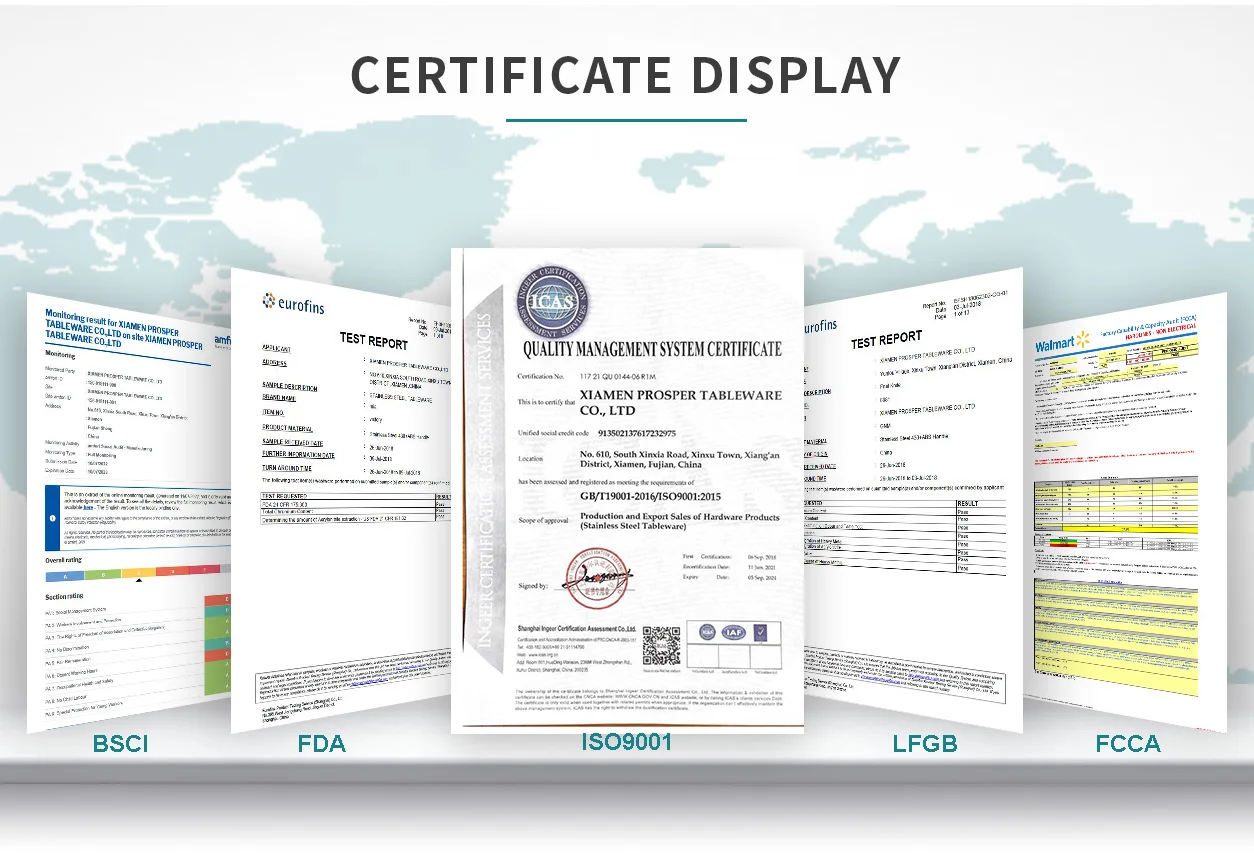Image resolution: width=1254 pixels, height=861 pixels.
Task: Open the BSCI monitoring result document
Action: pos(128,512)
